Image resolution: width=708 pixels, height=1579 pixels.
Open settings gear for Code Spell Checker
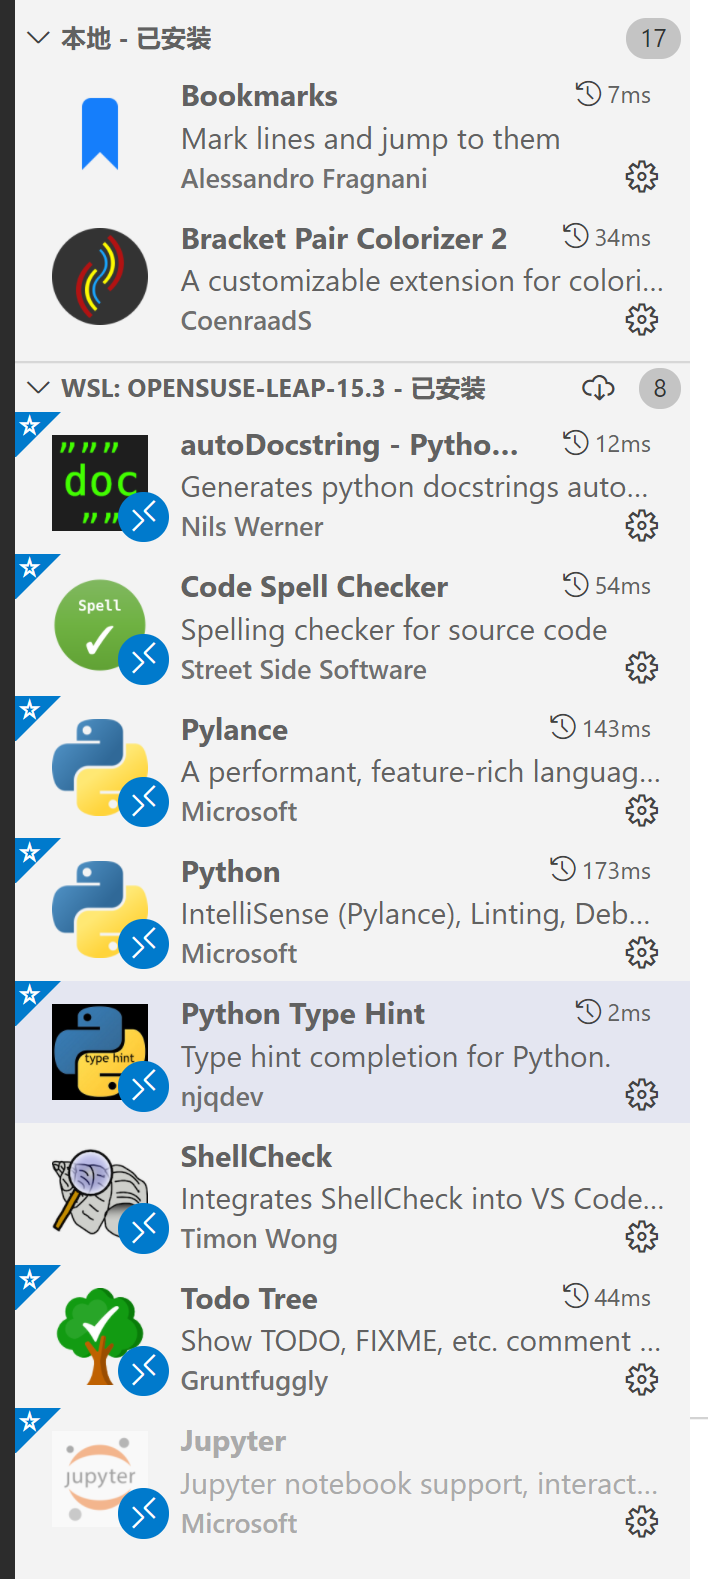(x=641, y=667)
